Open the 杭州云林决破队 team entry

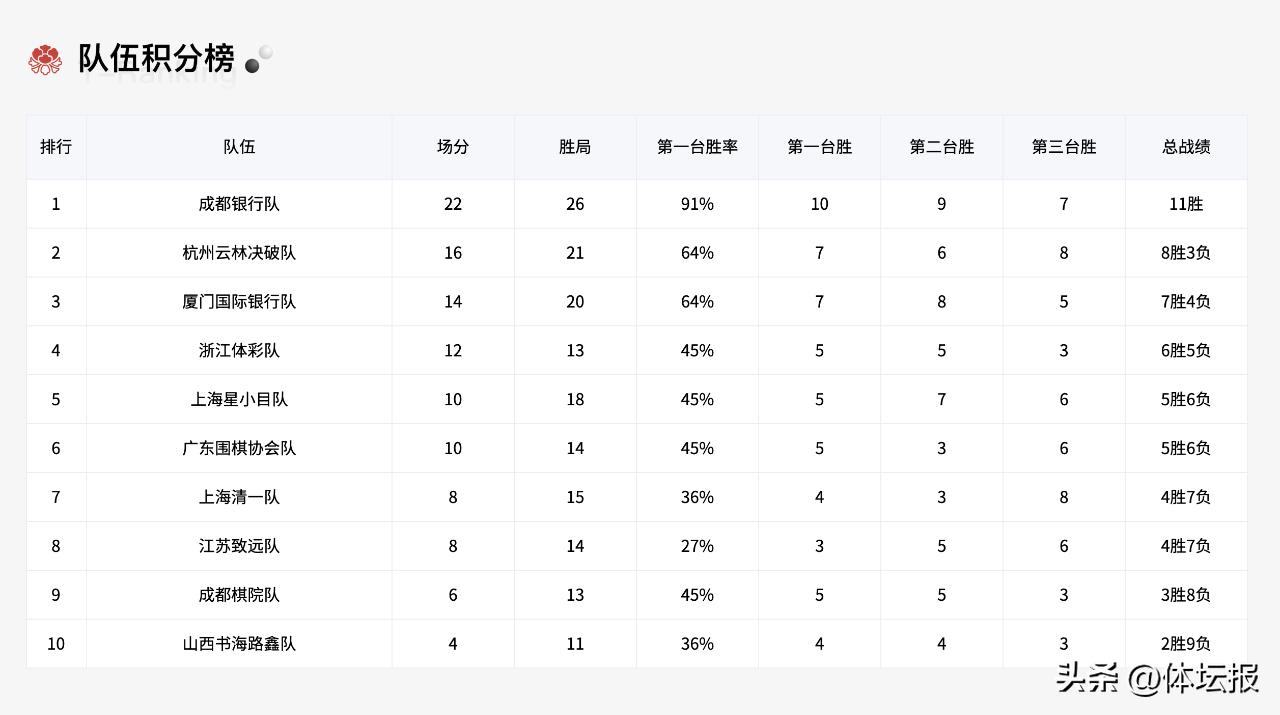click(239, 253)
